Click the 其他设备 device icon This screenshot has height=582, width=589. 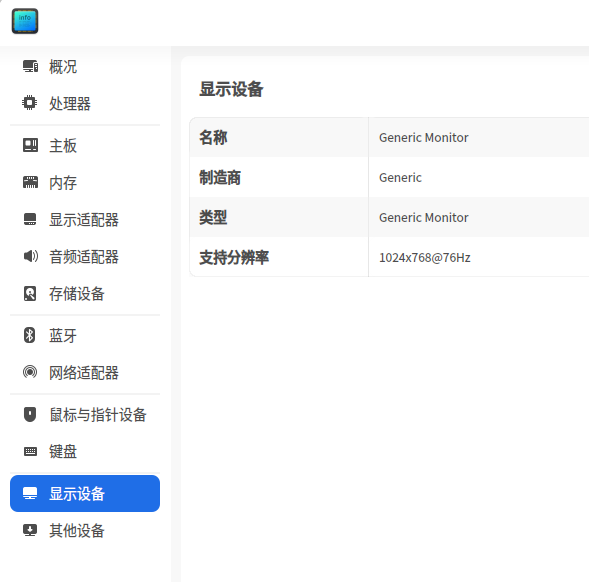point(30,530)
